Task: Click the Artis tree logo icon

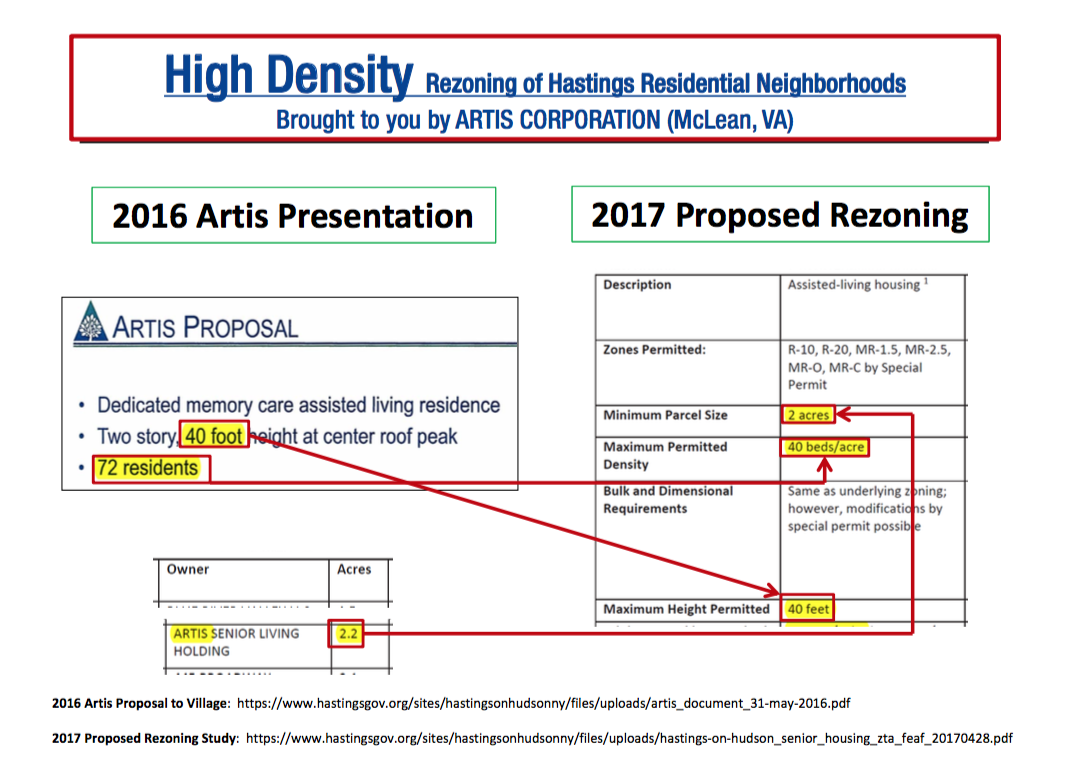Action: click(x=90, y=321)
